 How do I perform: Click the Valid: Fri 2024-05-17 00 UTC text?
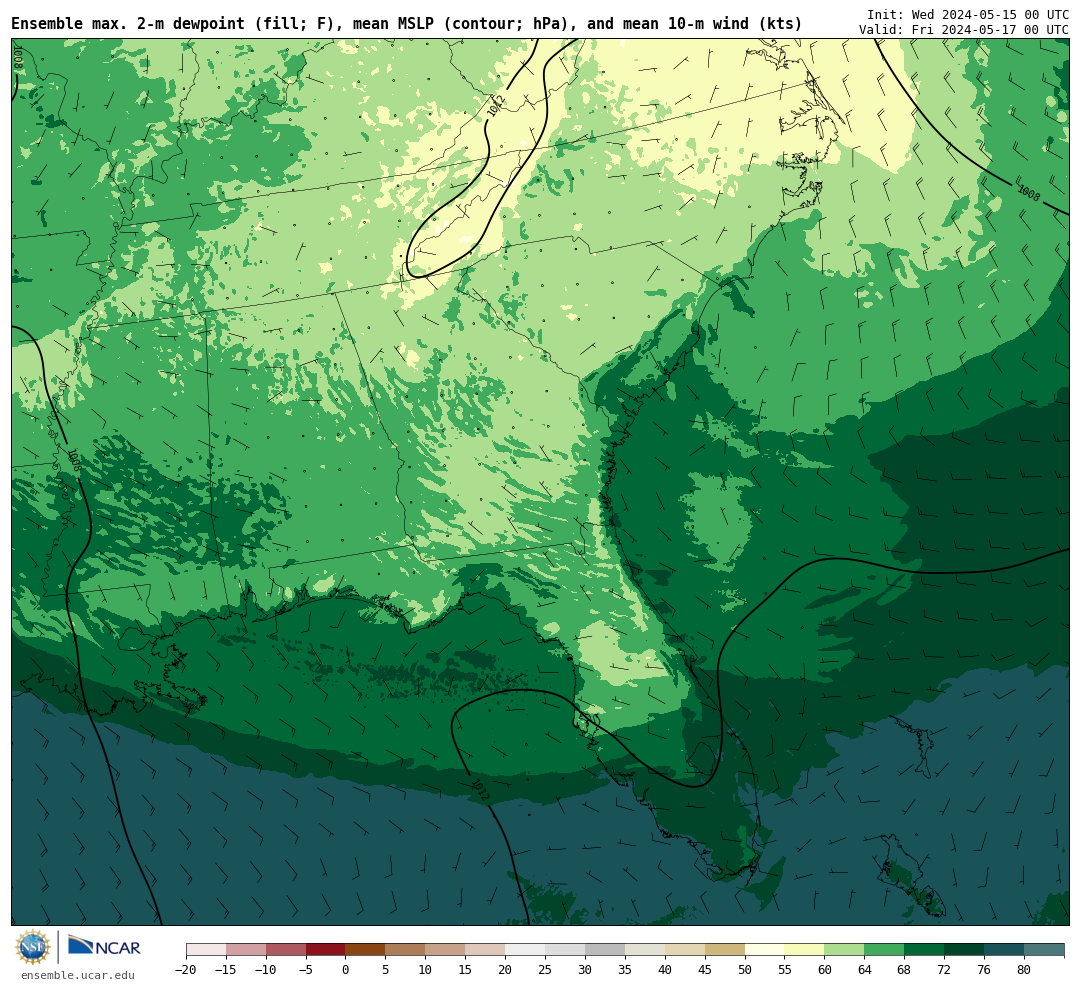coord(963,30)
